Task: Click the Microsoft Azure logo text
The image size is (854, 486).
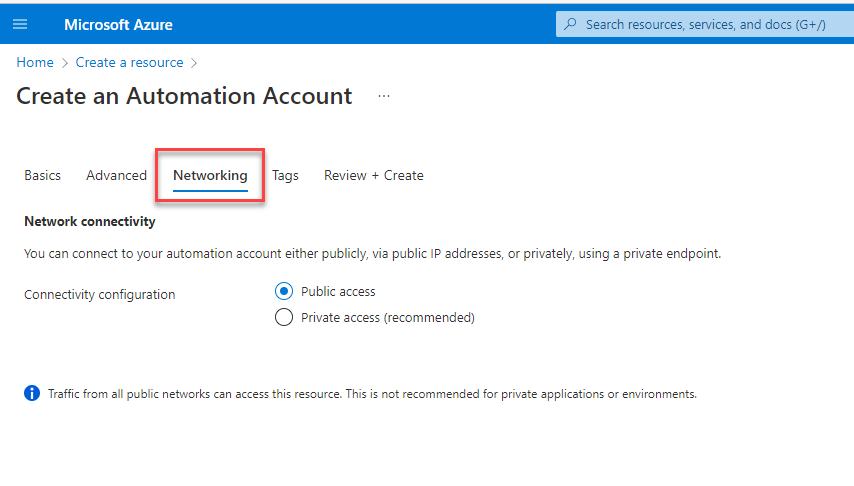Action: pyautogui.click(x=118, y=25)
